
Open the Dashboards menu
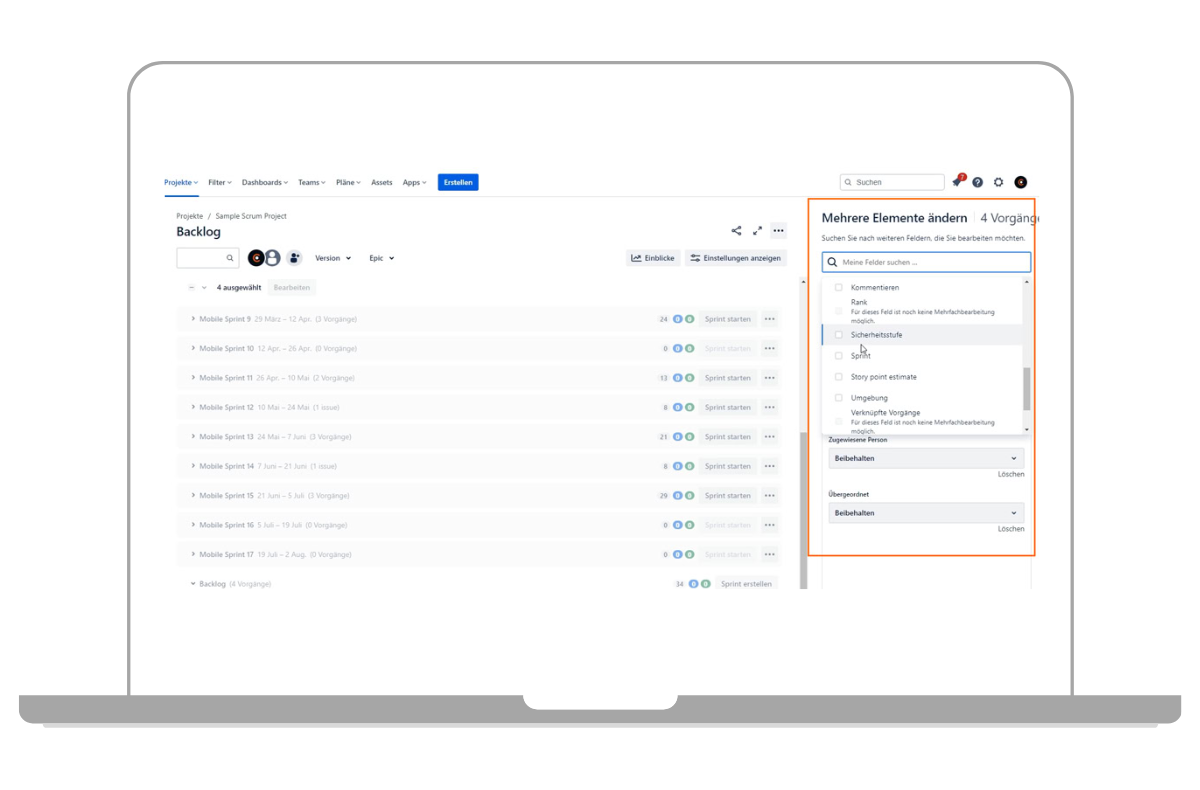click(264, 182)
